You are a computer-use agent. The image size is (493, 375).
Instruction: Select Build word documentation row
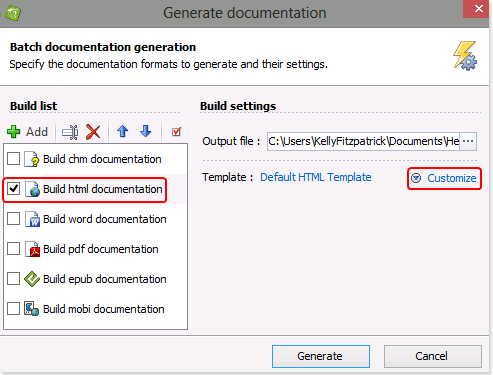pyautogui.click(x=95, y=219)
